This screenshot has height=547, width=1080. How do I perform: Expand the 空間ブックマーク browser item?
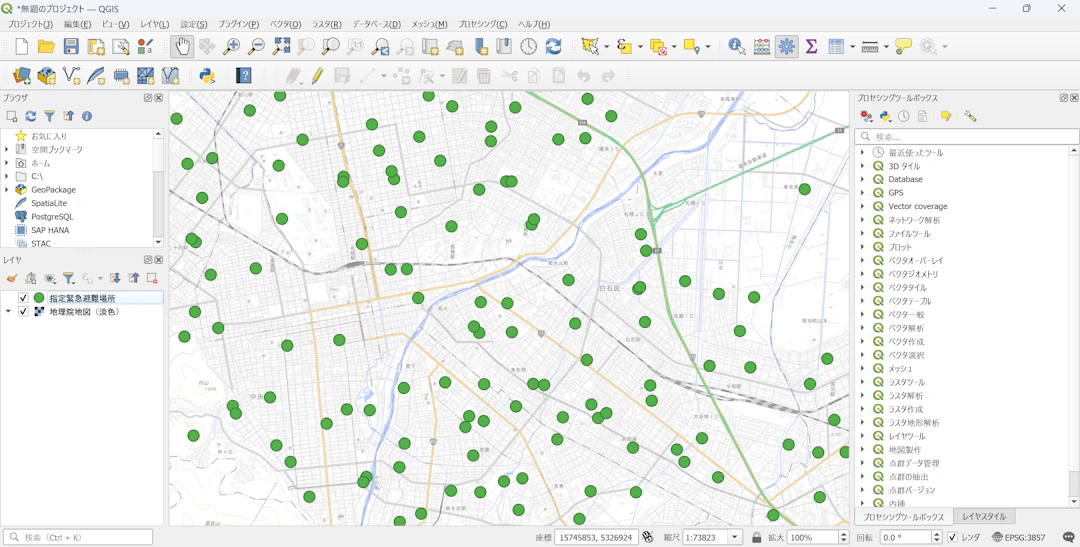pos(7,149)
